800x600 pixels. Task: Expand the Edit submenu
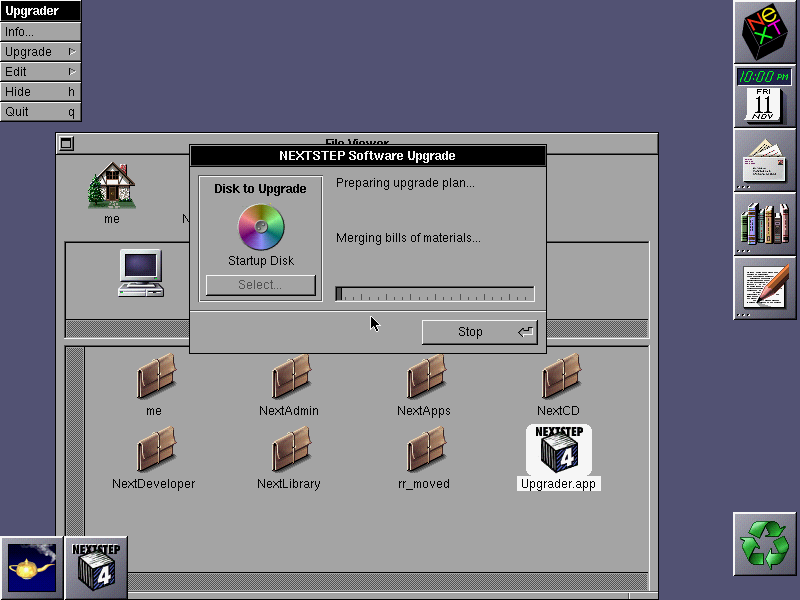40,72
